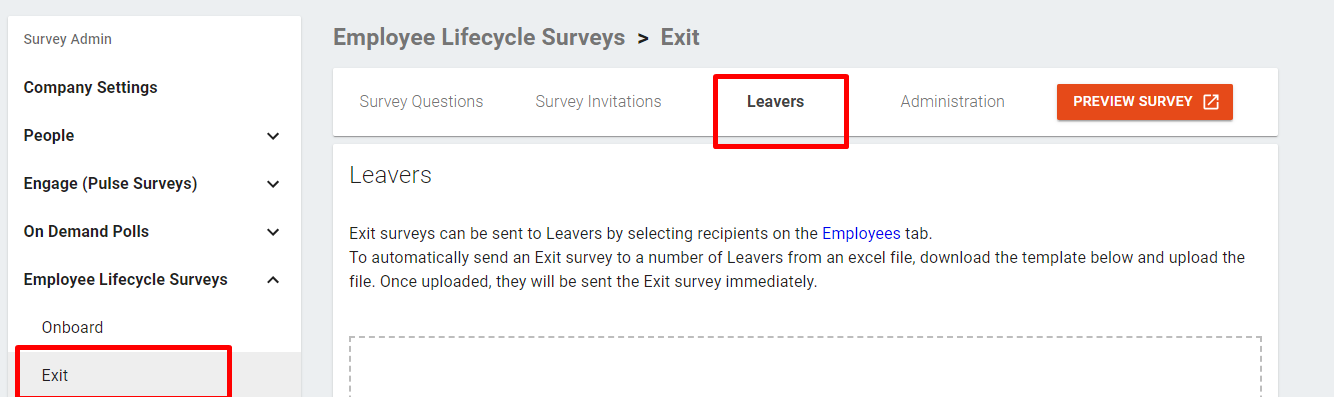
Task: Follow the blue Employees link
Action: click(861, 234)
